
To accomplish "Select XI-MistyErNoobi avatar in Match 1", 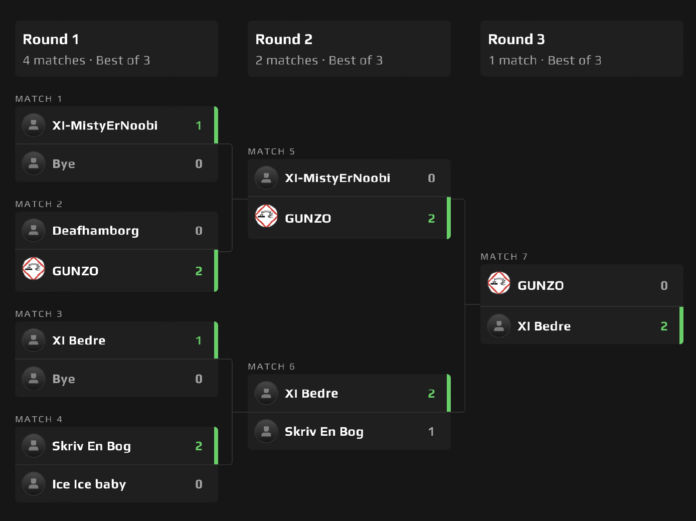I will [34, 125].
